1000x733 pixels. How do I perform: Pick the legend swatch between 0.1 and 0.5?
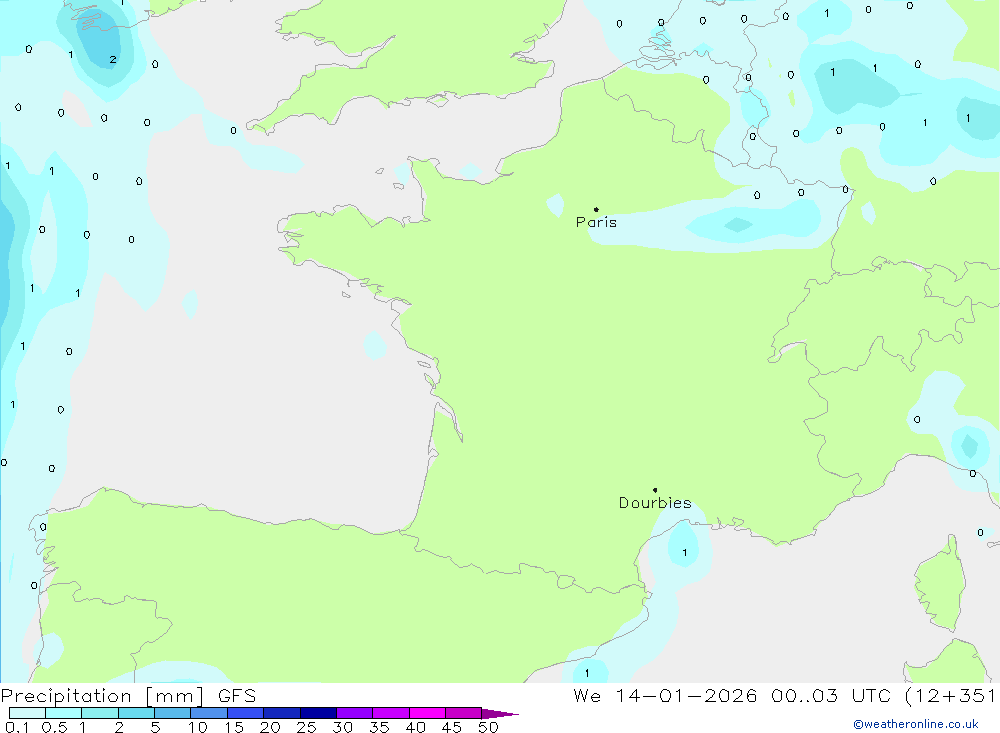[x=27, y=713]
